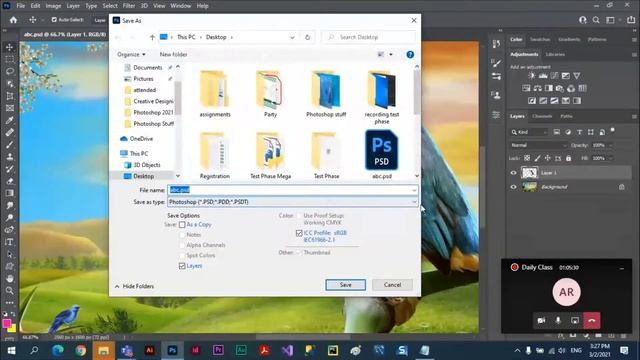Screen dimensions: 640x360
Task: Select the Eyedropper tool
Action: point(9,120)
